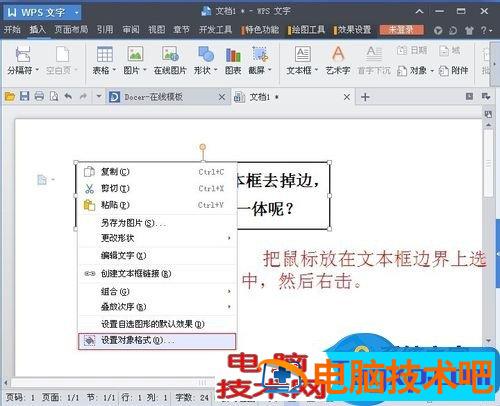Expand the 形状 dropdown arrow
Viewport: 500px width, 406px height.
215,70
